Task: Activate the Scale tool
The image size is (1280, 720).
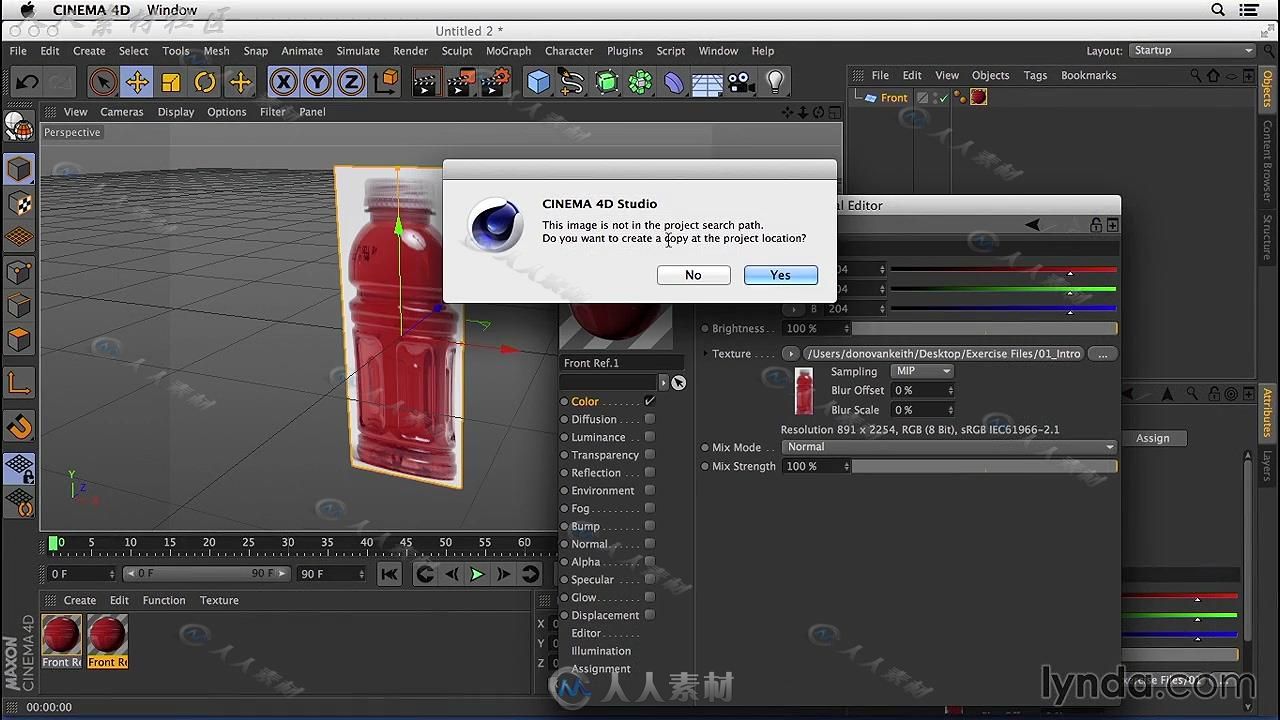Action: pyautogui.click(x=171, y=82)
